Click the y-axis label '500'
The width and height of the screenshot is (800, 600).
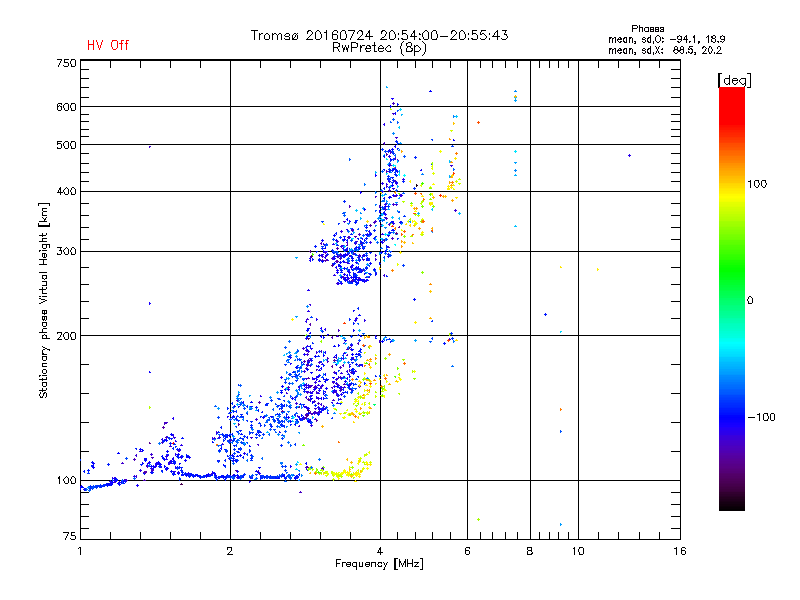pyautogui.click(x=66, y=145)
